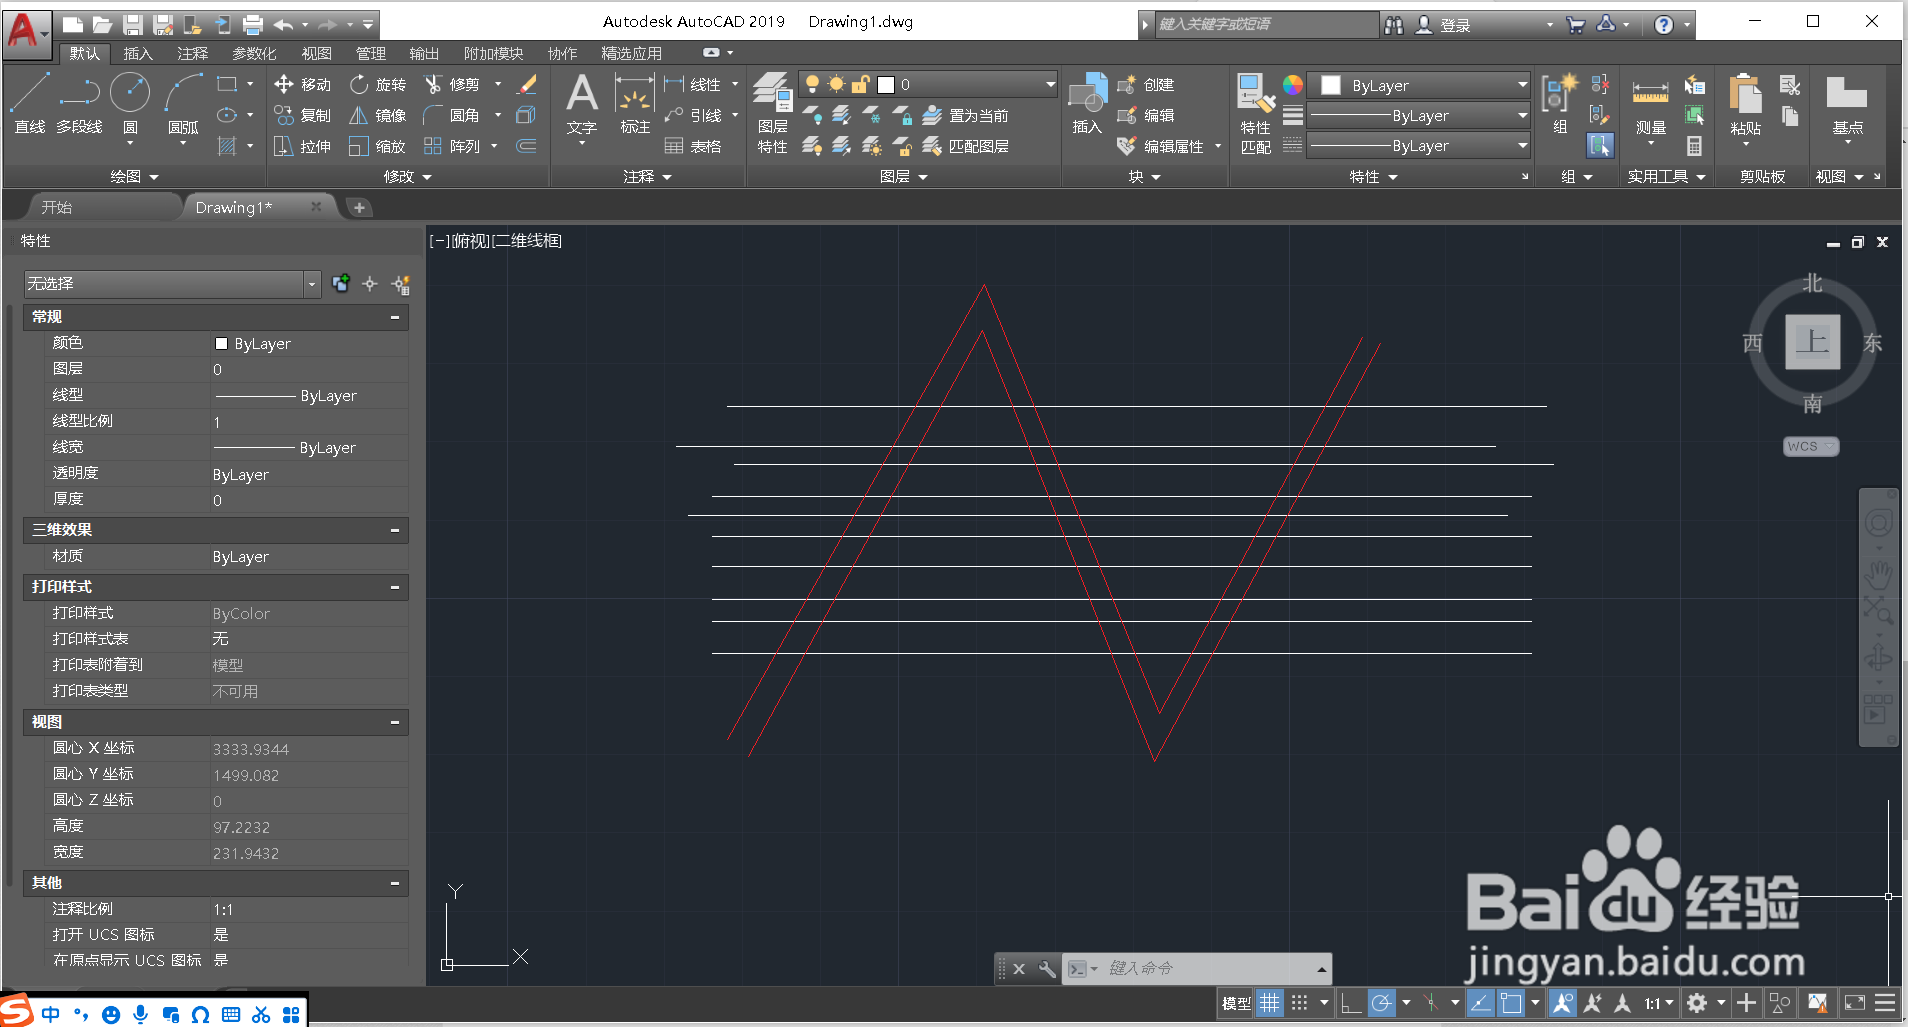This screenshot has height=1027, width=1908.
Task: Insert a Table (表格)
Action: (x=693, y=147)
